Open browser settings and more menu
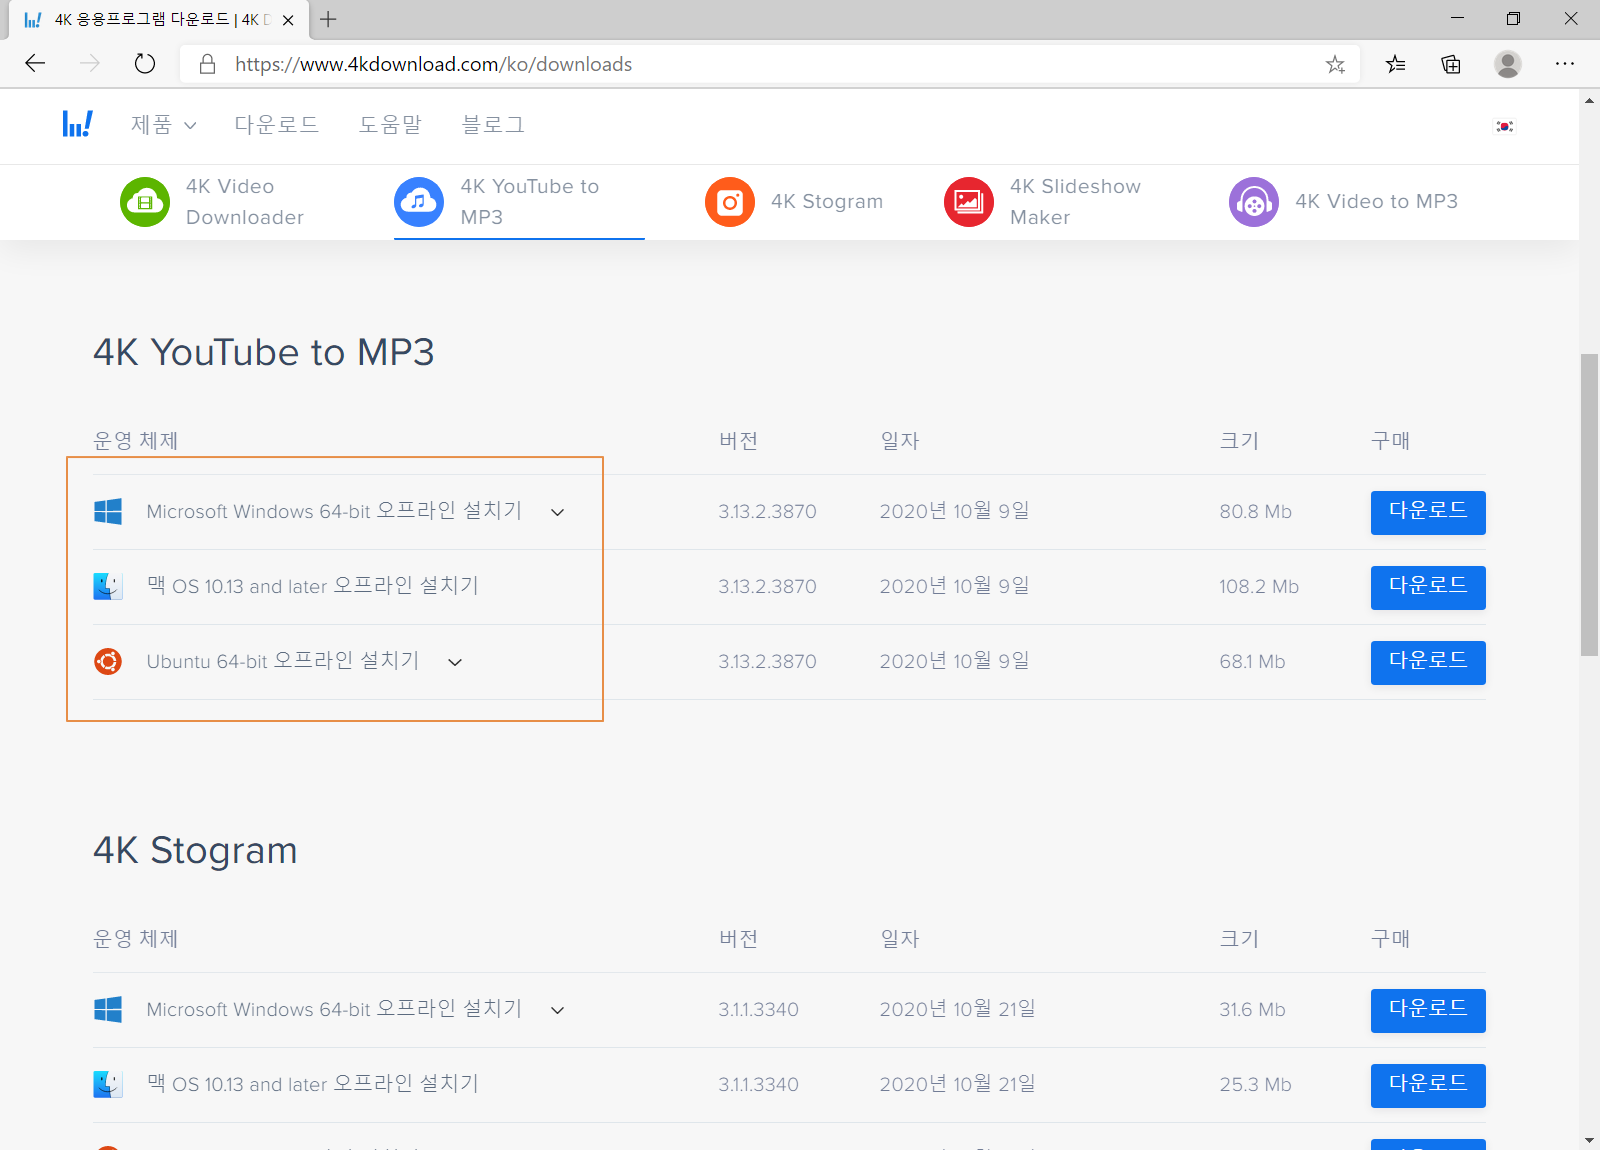Image resolution: width=1600 pixels, height=1150 pixels. point(1565,64)
